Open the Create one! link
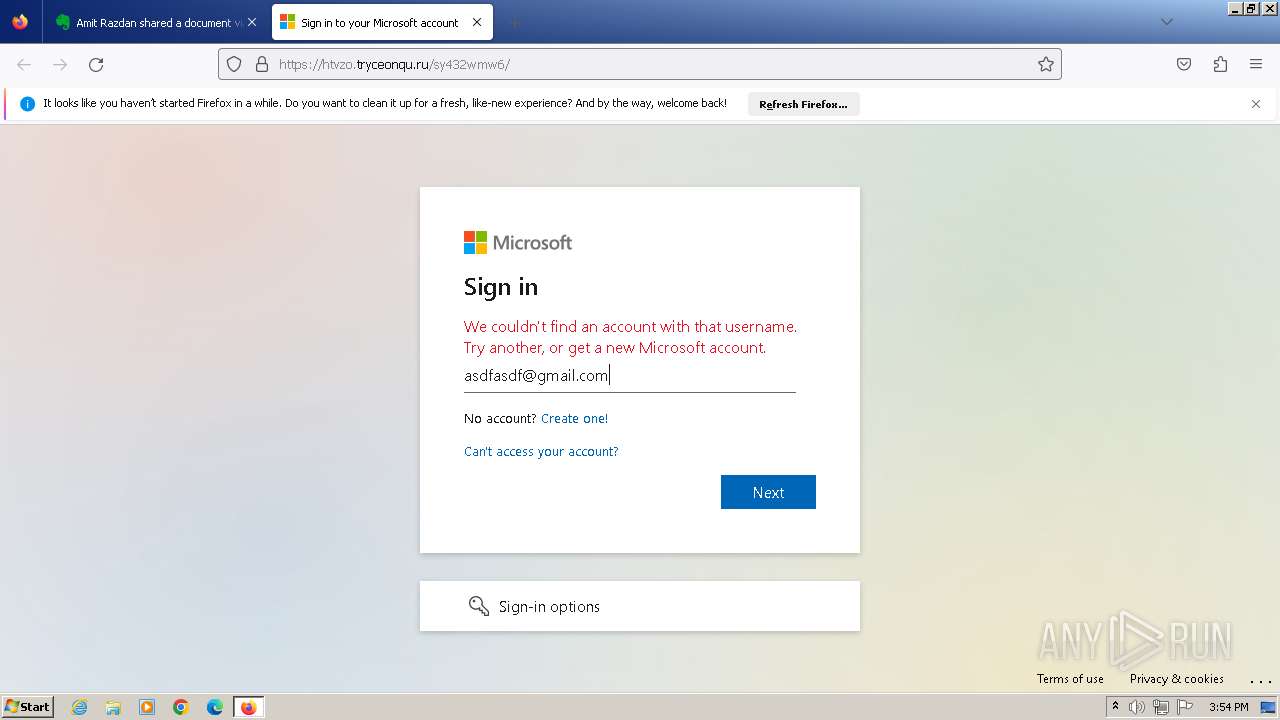 coord(574,419)
